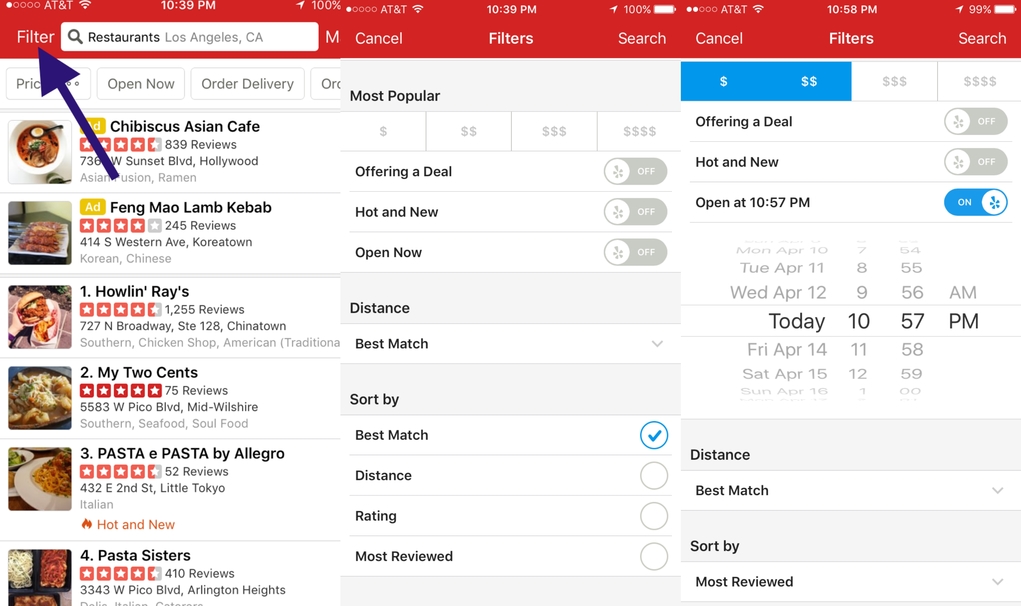The image size is (1021, 606).
Task: Select Distance sort radio button
Action: point(654,476)
